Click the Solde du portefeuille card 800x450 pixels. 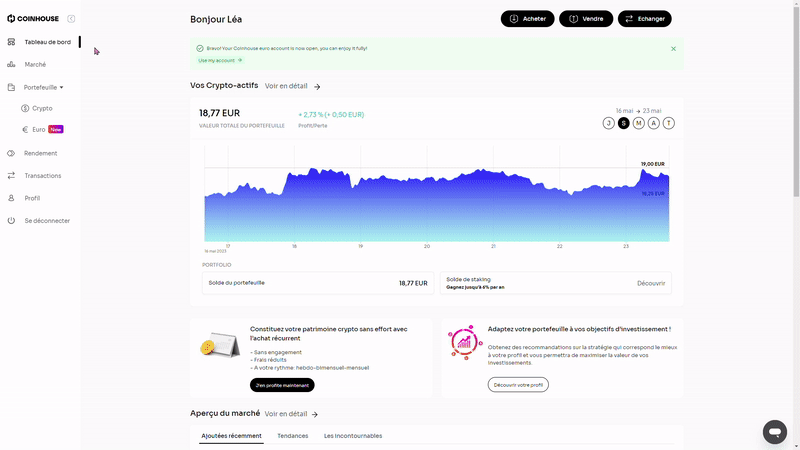tap(318, 283)
